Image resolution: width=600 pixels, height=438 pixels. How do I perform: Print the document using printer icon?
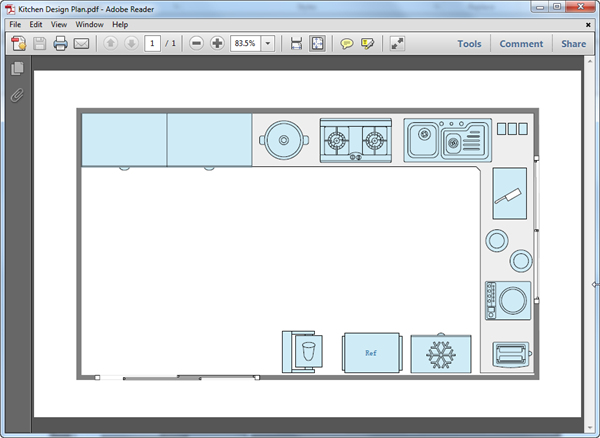pos(60,44)
